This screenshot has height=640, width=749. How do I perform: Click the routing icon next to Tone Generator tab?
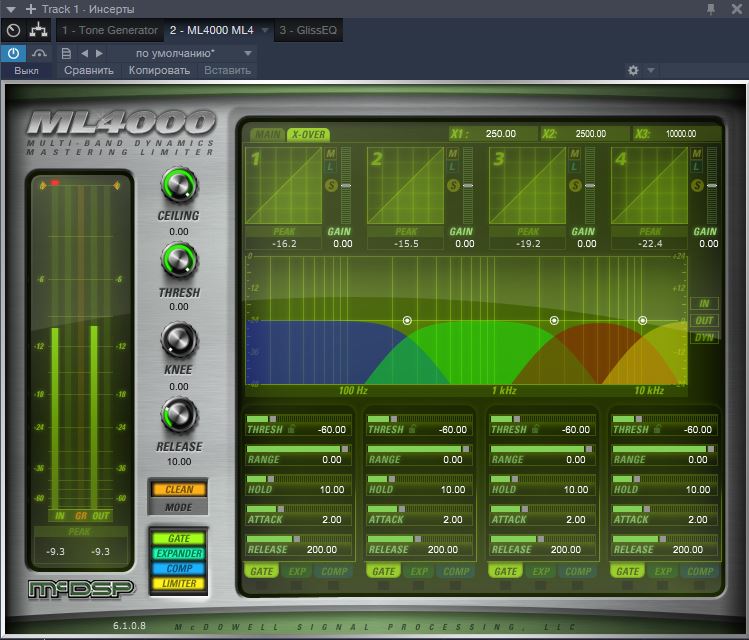tap(39, 31)
